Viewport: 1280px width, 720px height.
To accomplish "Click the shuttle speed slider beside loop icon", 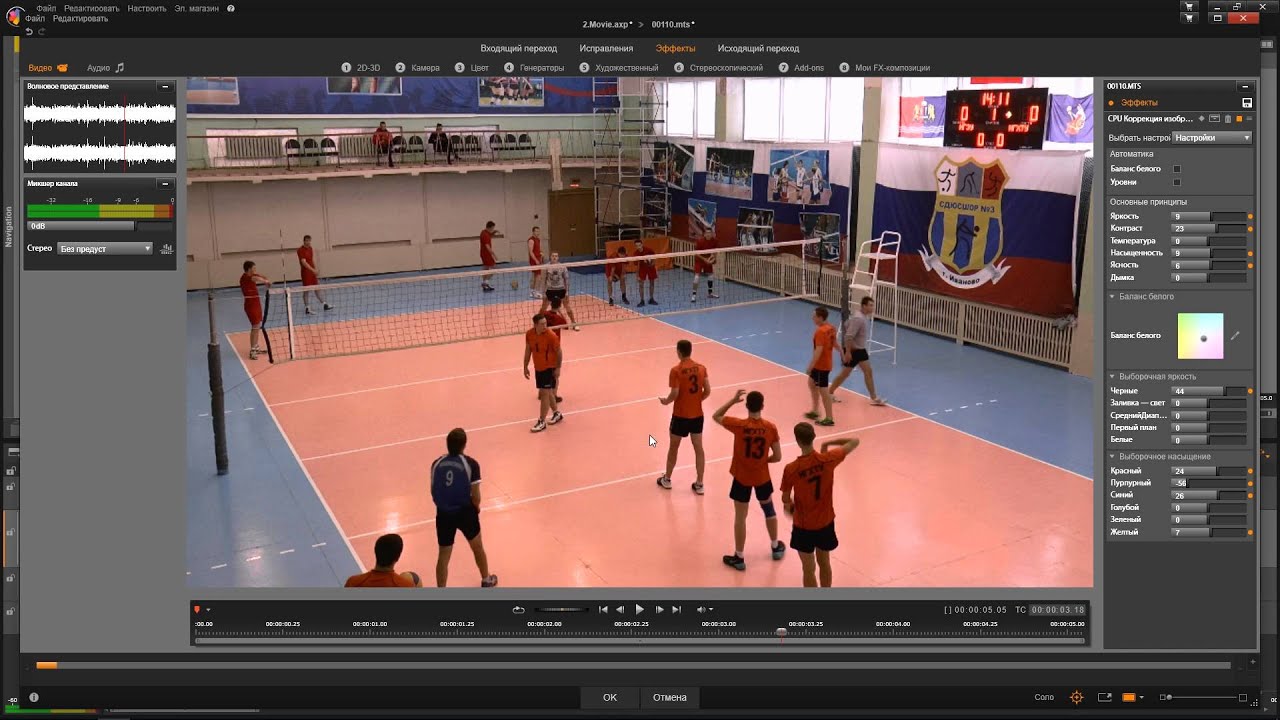I will [561, 609].
